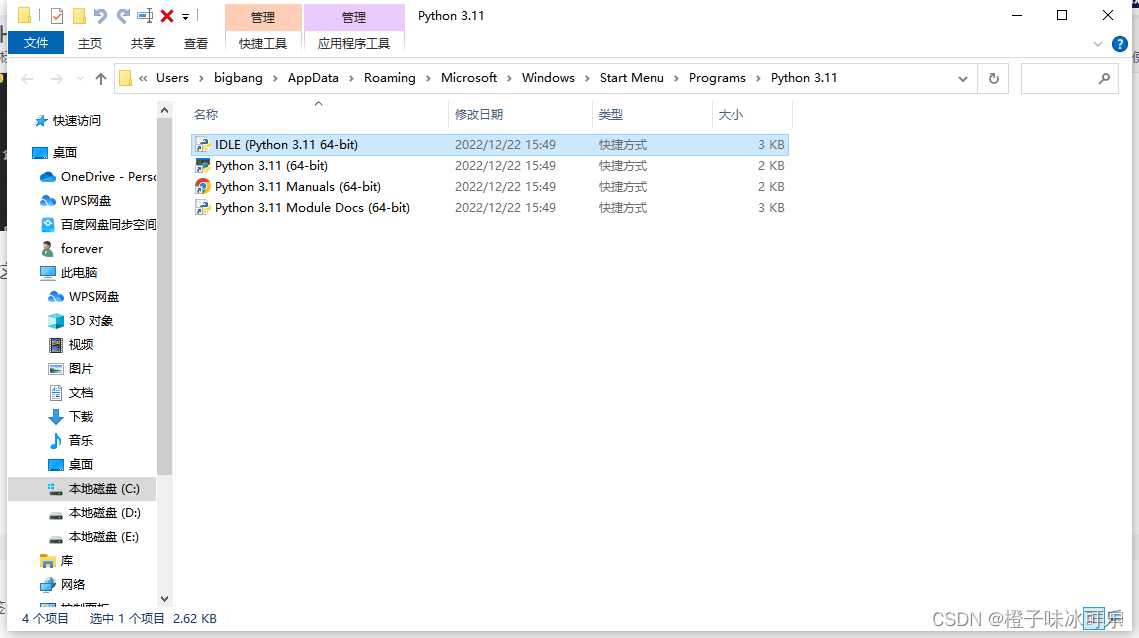Navigate to Windows in the address bar

pos(548,78)
